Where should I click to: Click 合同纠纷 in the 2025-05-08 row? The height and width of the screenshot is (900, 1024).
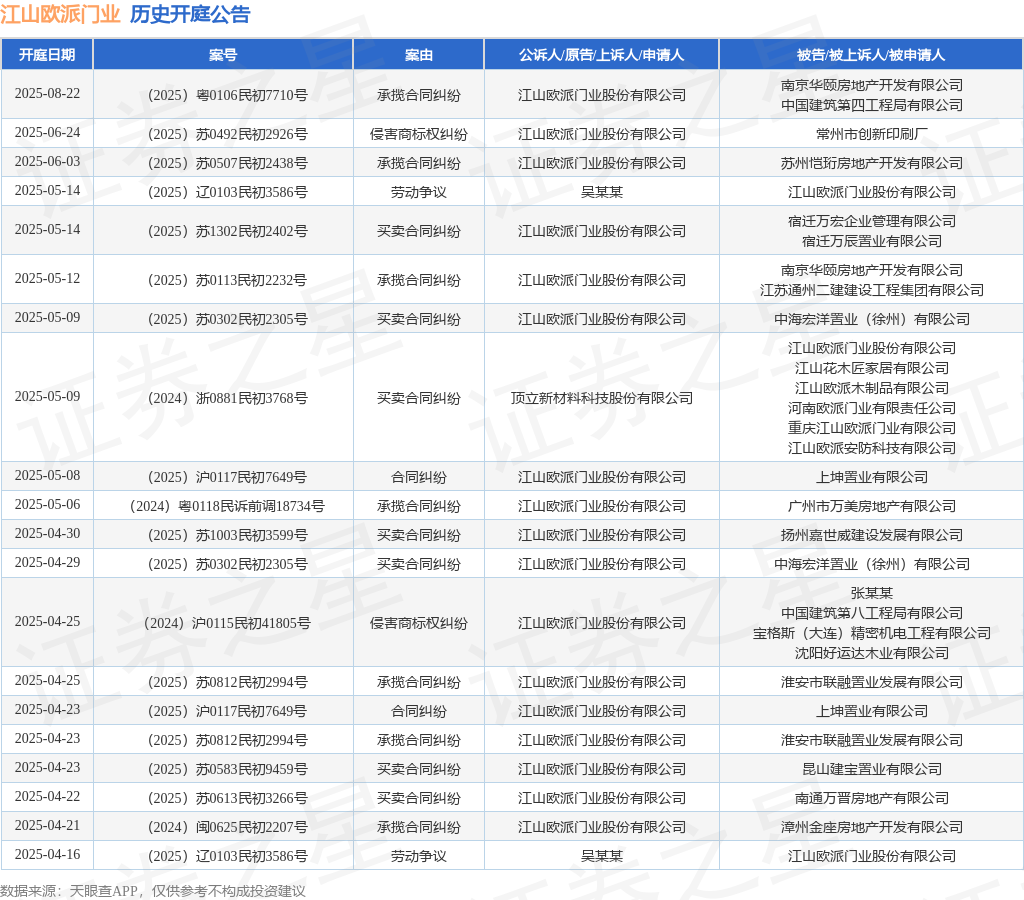419,477
